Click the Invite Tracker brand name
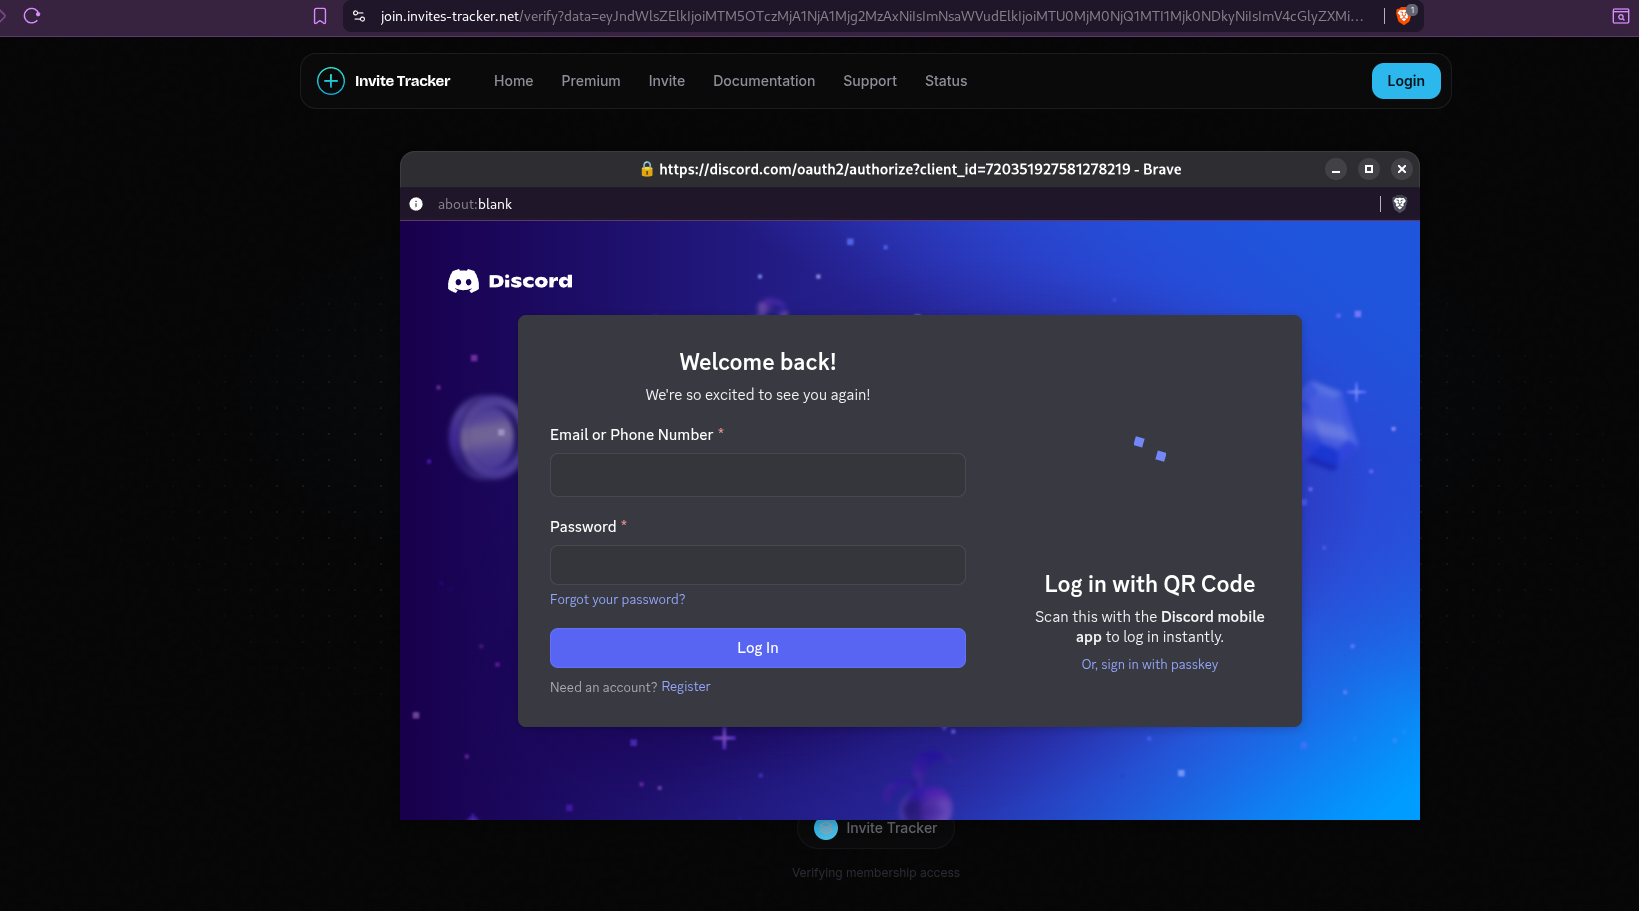 [x=402, y=81]
